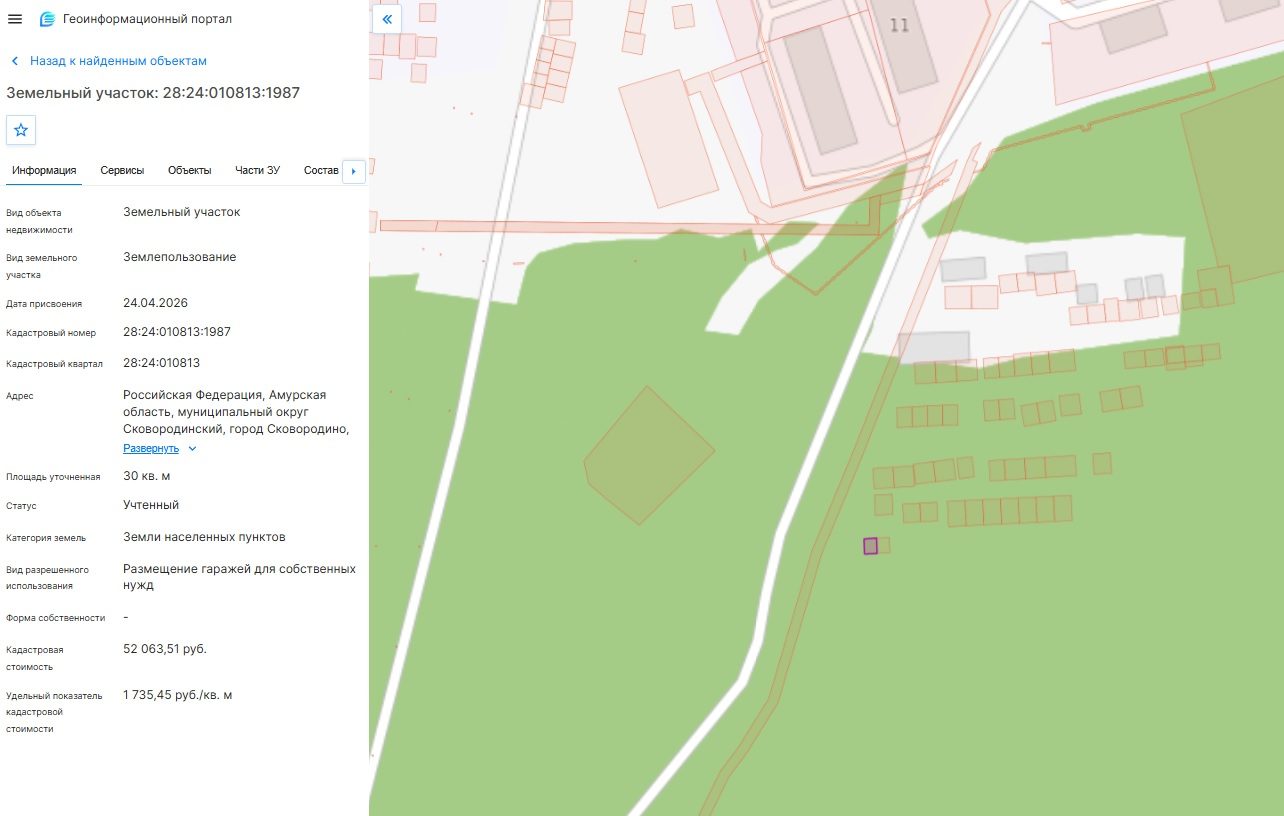The image size is (1284, 816).
Task: Click heading Земельный участок: 28:24:010813:1987
Action: [x=153, y=93]
